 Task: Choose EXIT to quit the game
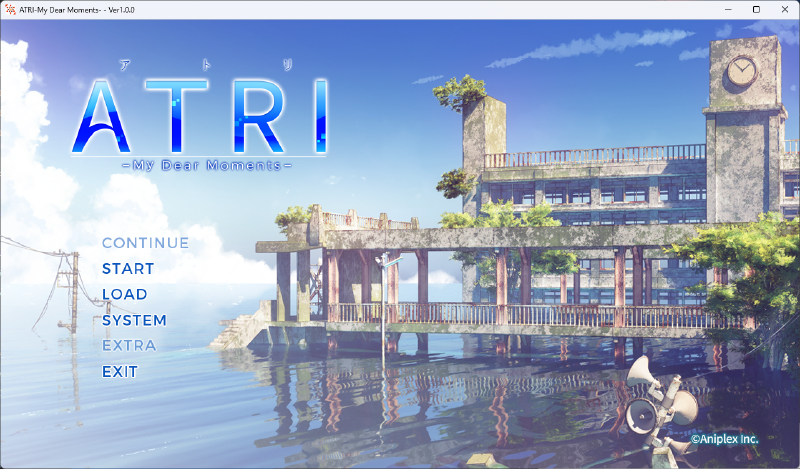point(120,372)
